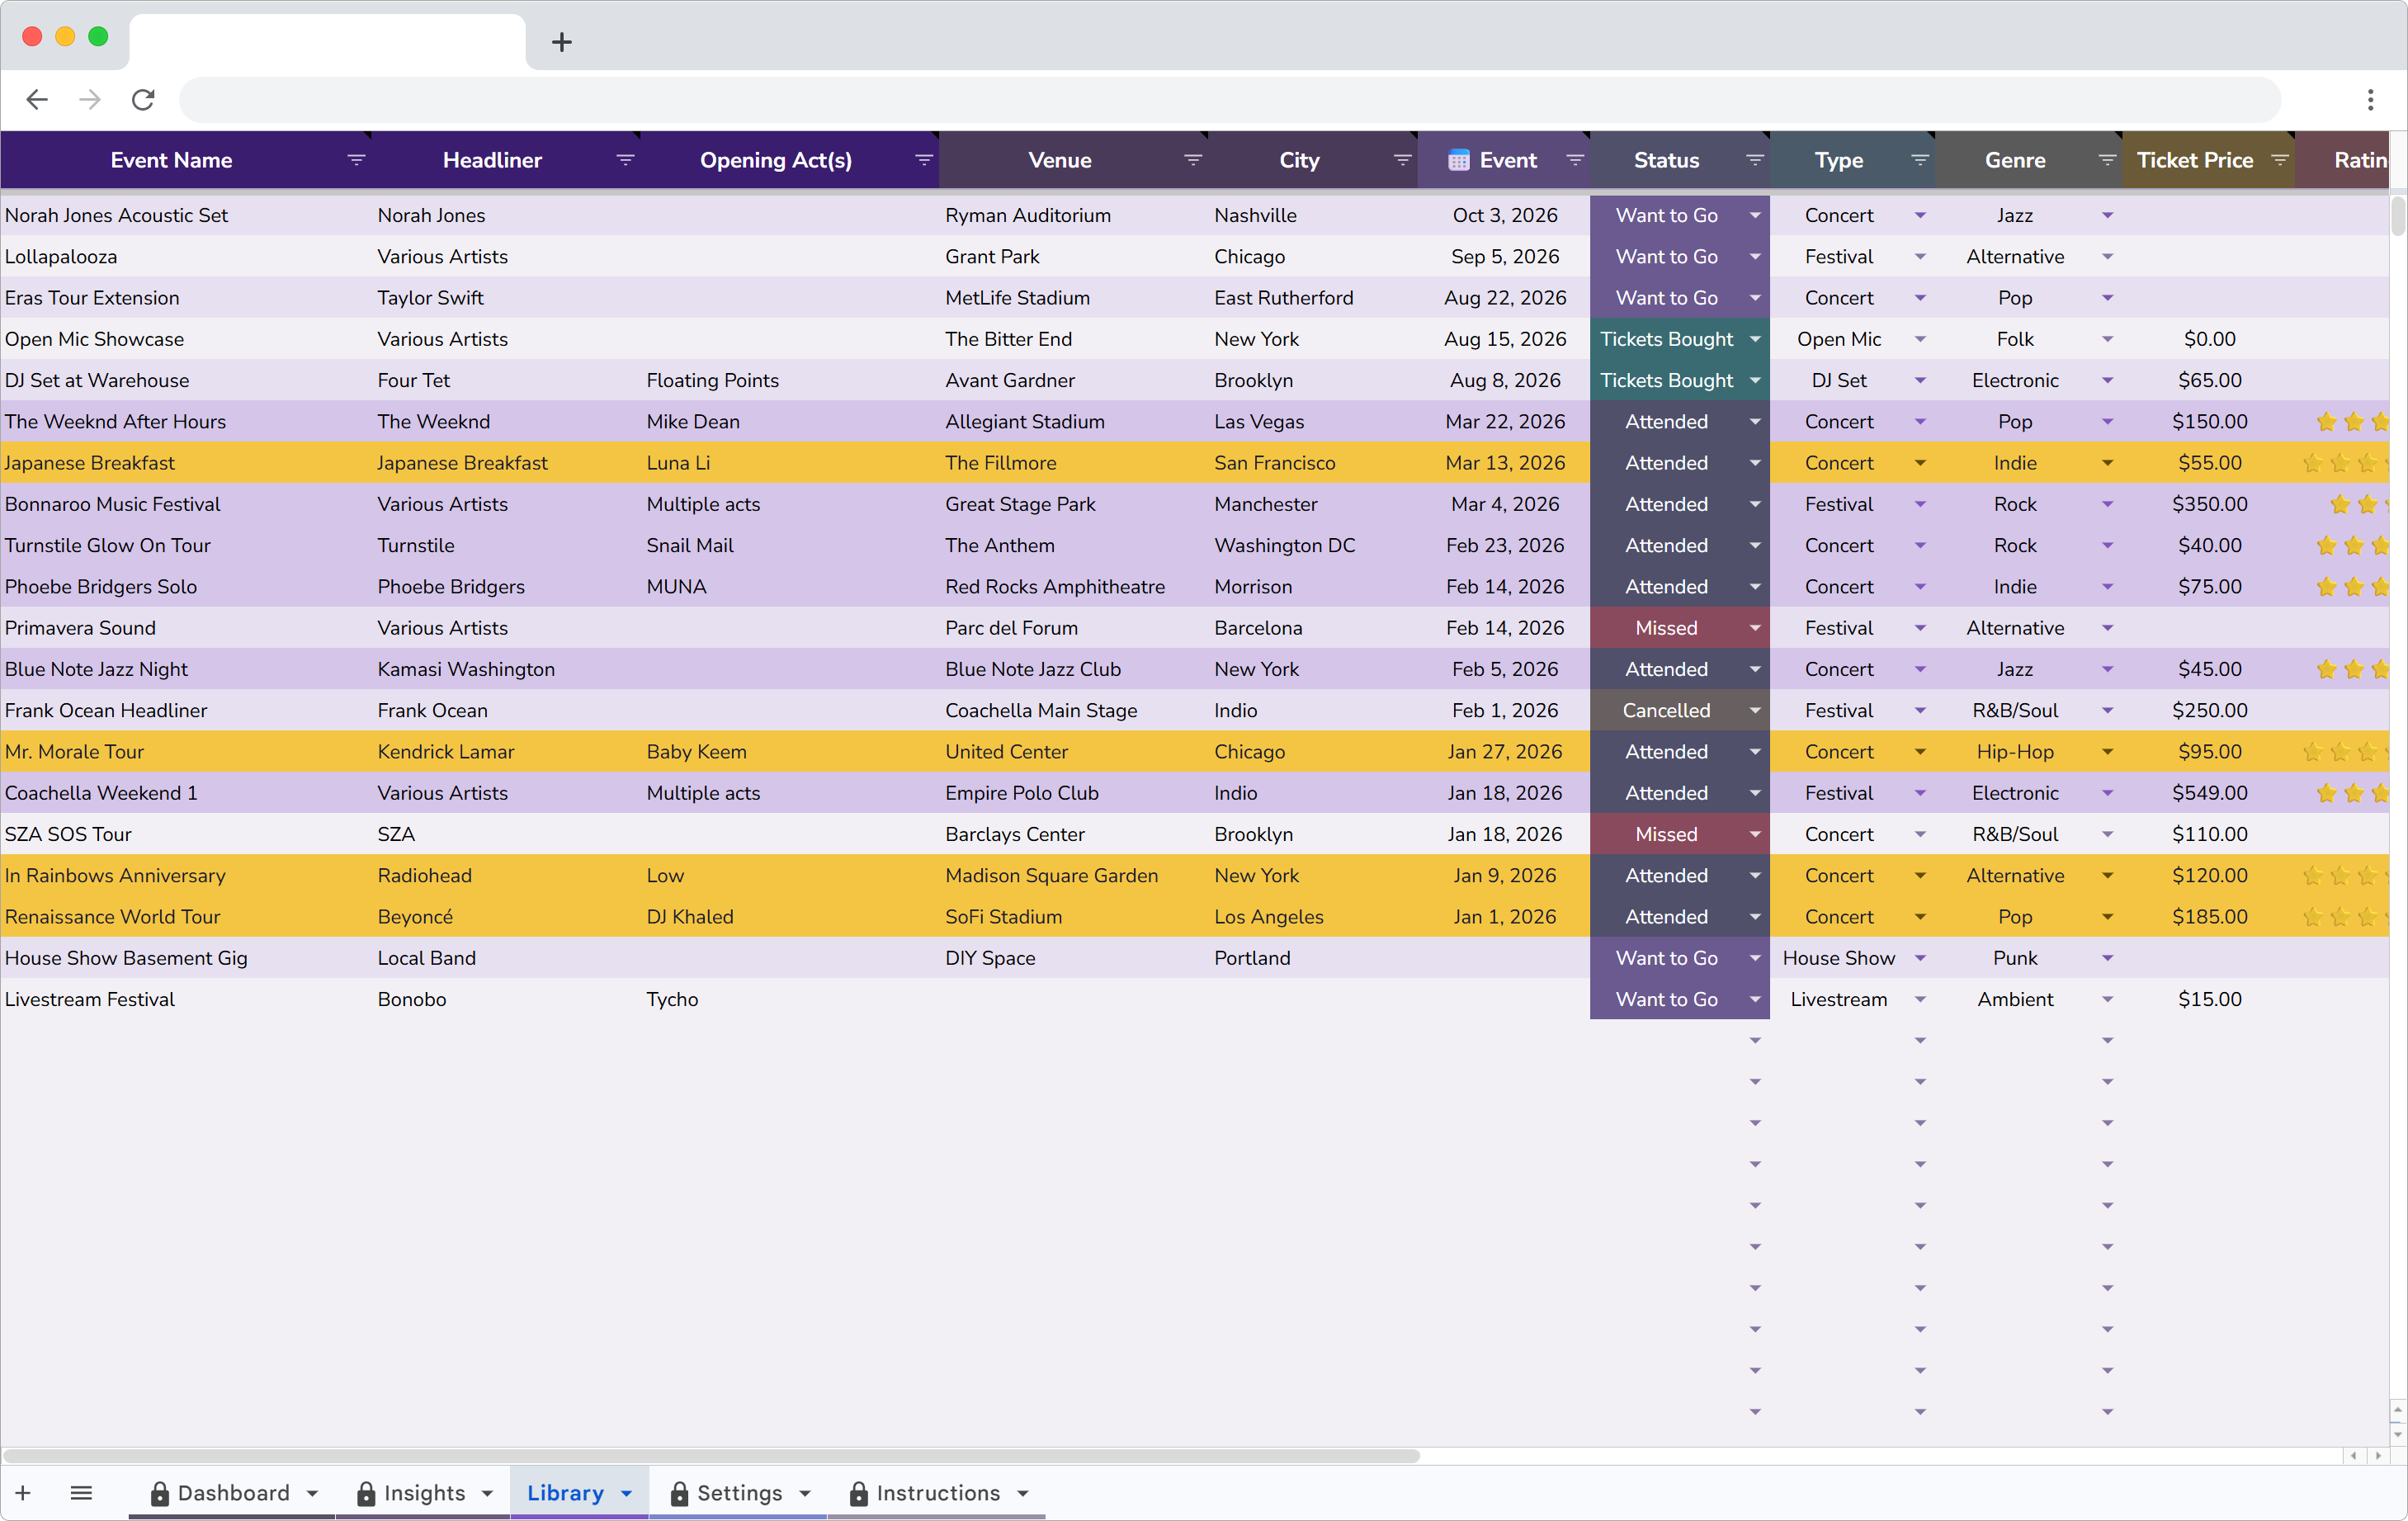Reload the page using the browser refresh icon
Screen dimensions: 2408x1521
[143, 99]
